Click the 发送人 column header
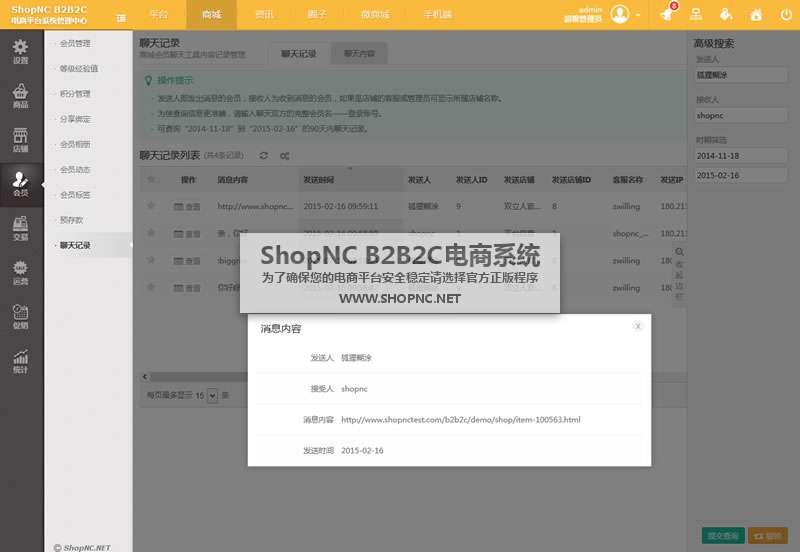The width and height of the screenshot is (800, 552). click(419, 180)
